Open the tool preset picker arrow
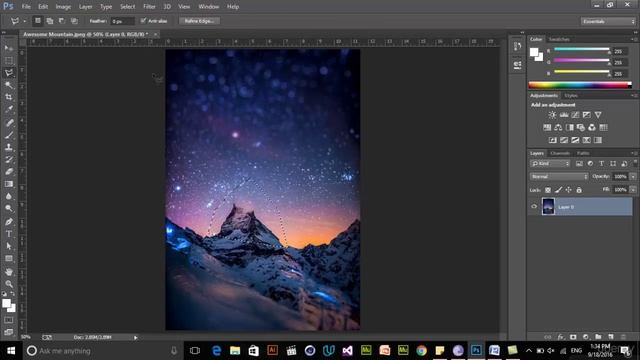The height and width of the screenshot is (360, 640). pyautogui.click(x=24, y=21)
